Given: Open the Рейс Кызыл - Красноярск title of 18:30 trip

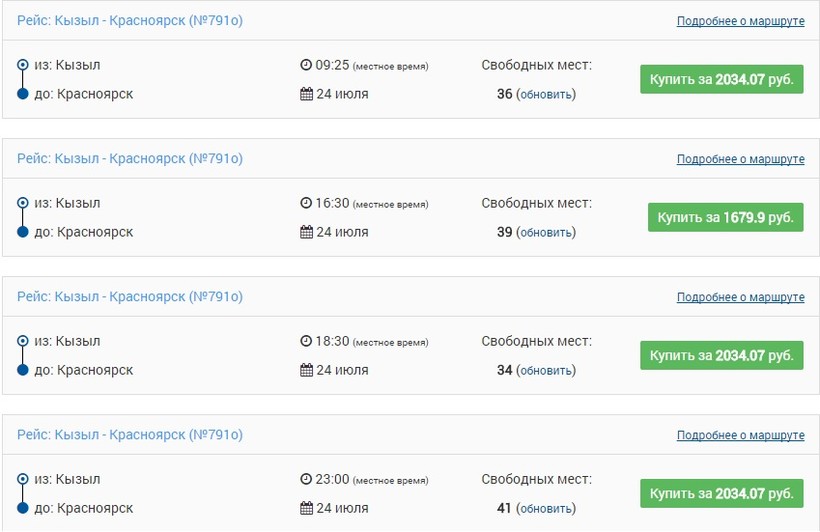Looking at the screenshot, I should point(130,297).
